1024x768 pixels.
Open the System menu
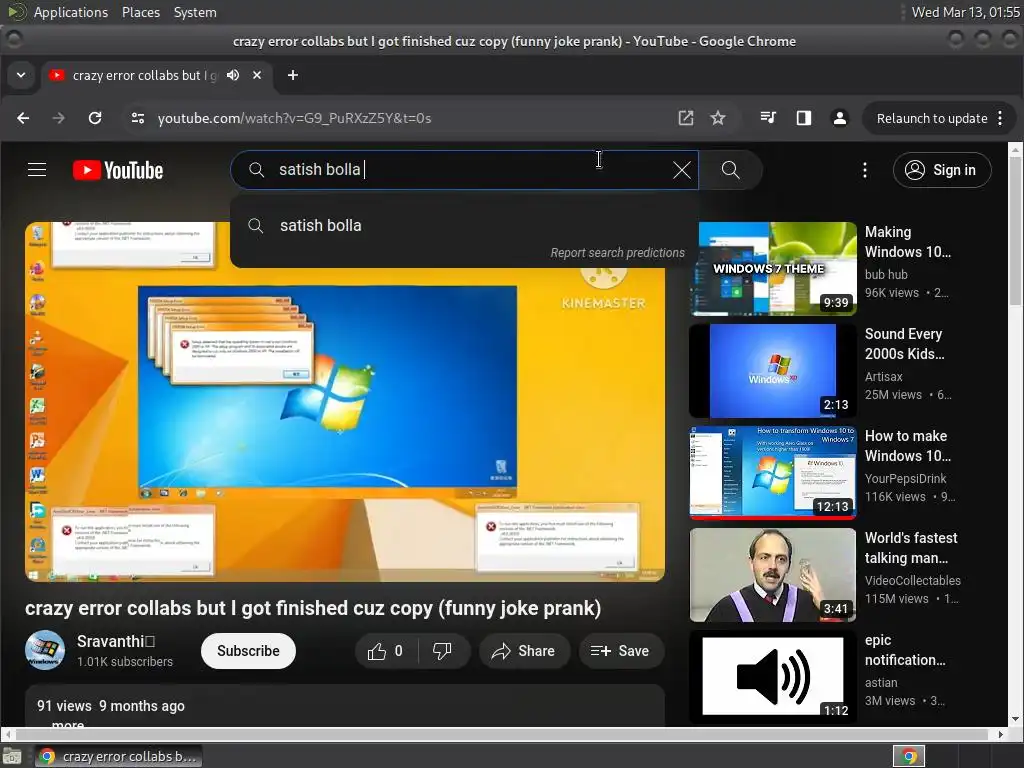[x=195, y=12]
